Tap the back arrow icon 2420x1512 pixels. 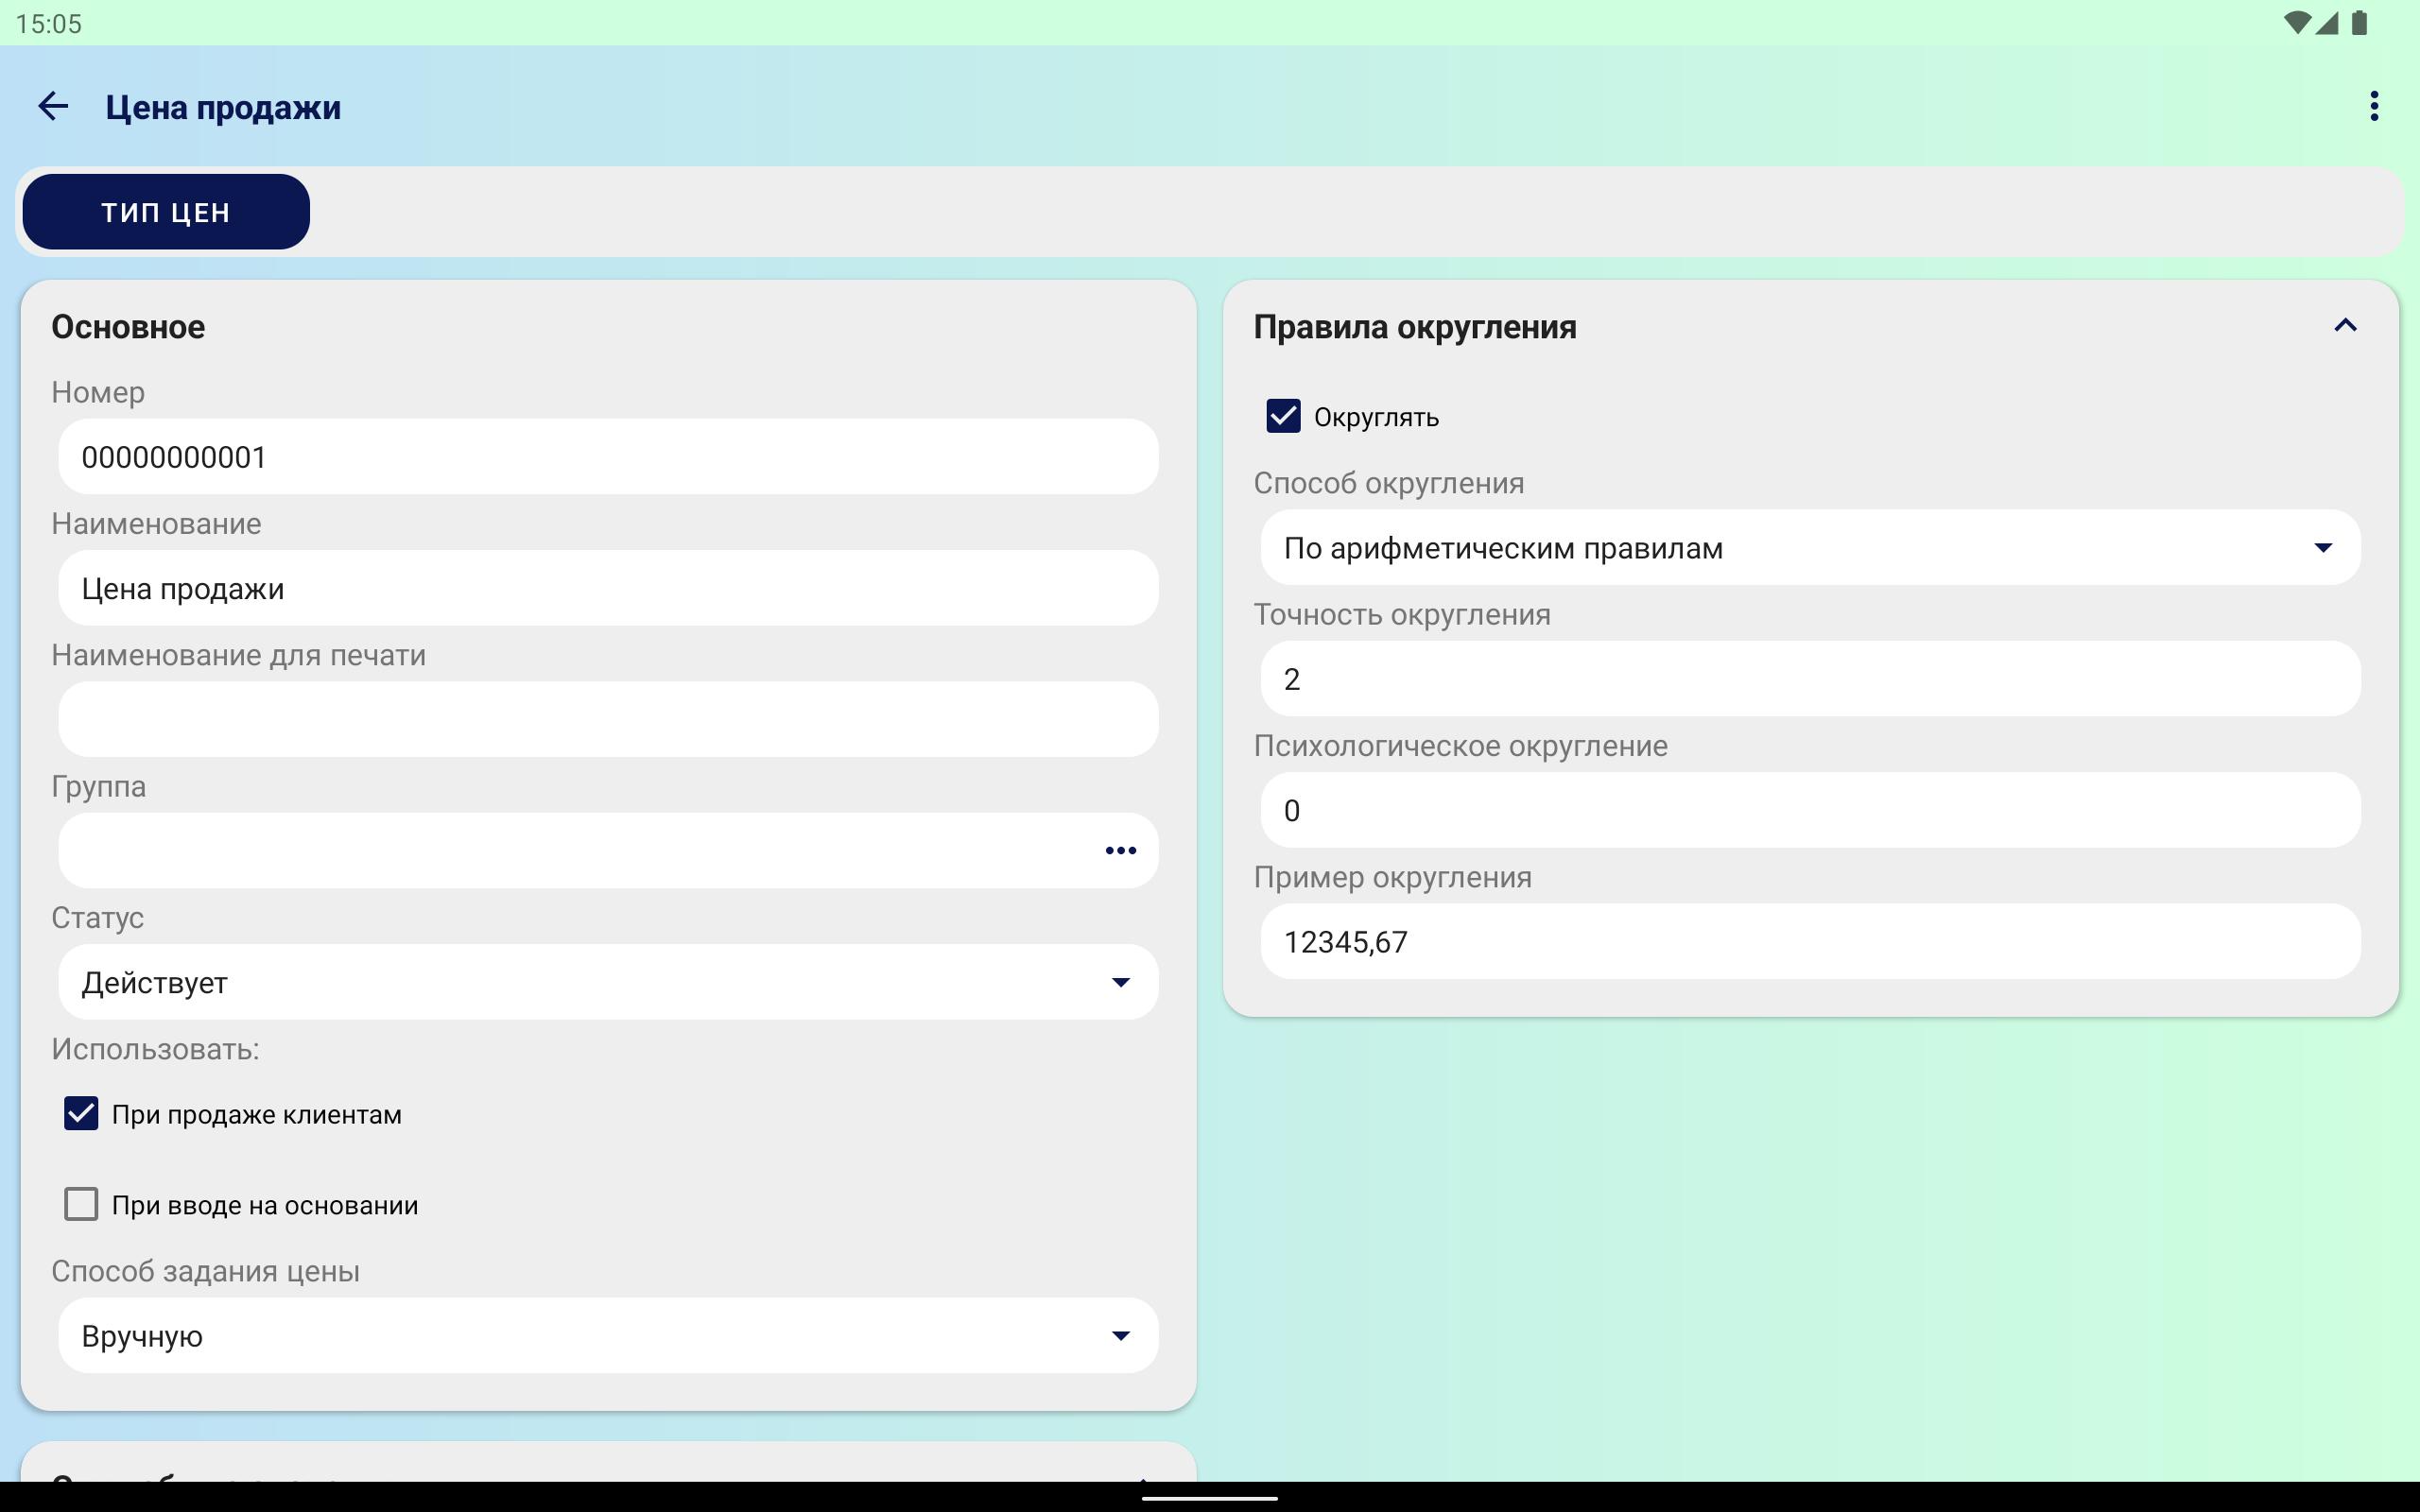(53, 106)
